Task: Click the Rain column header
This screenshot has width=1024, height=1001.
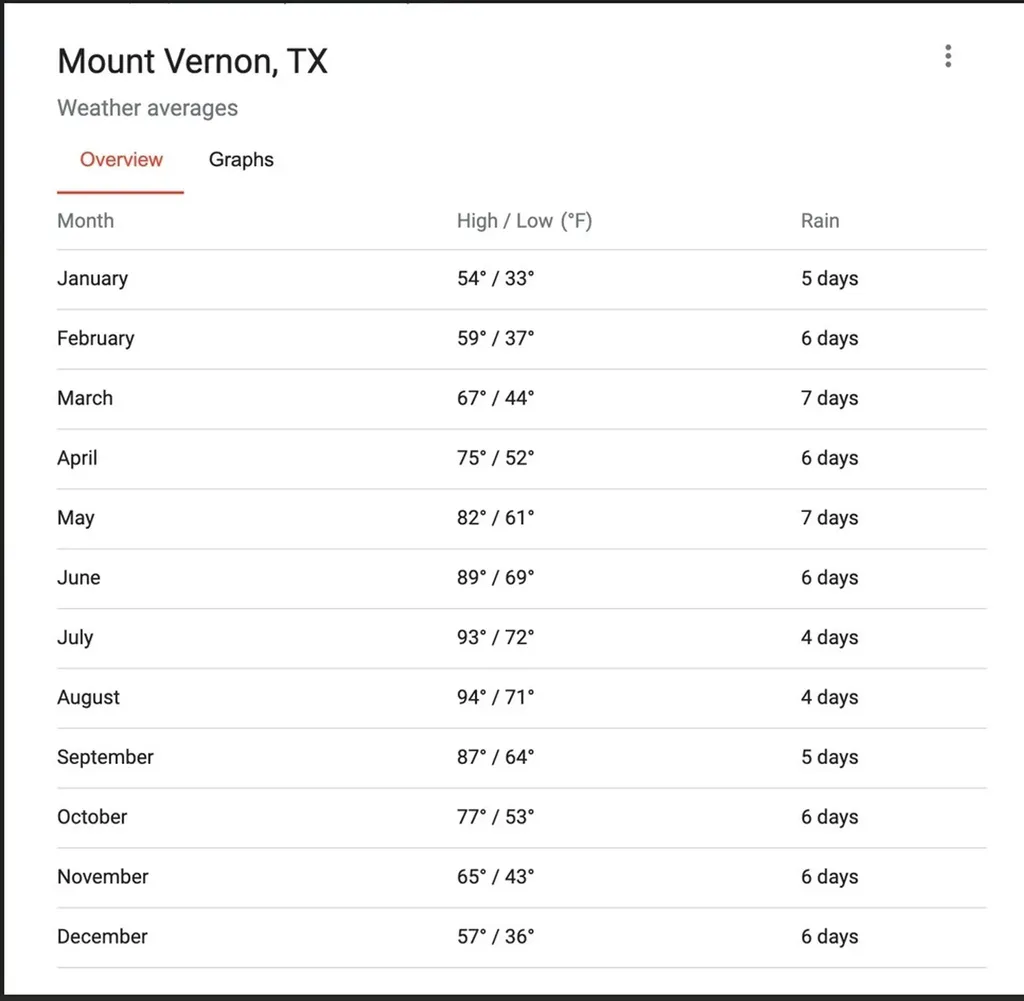Action: tap(820, 221)
